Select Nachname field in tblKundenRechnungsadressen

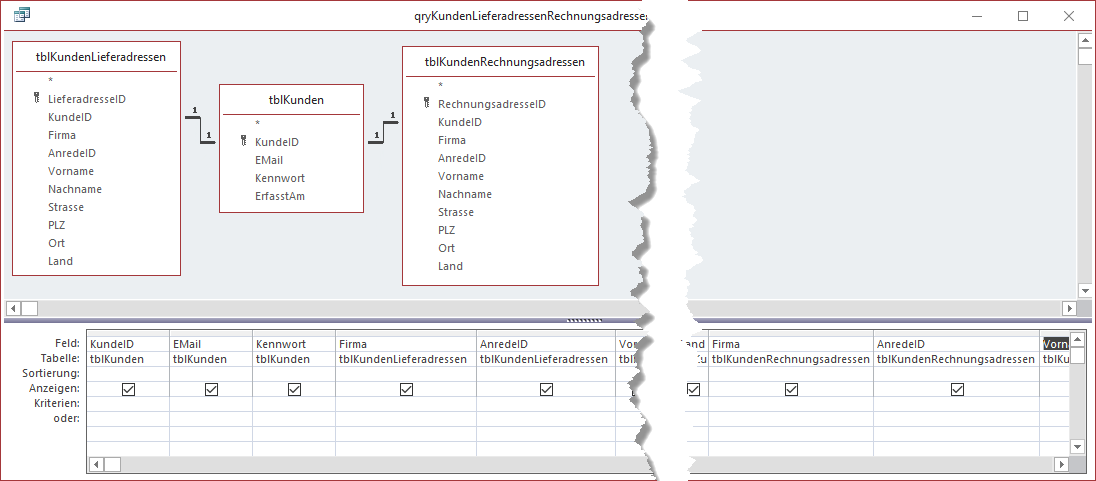tap(465, 194)
